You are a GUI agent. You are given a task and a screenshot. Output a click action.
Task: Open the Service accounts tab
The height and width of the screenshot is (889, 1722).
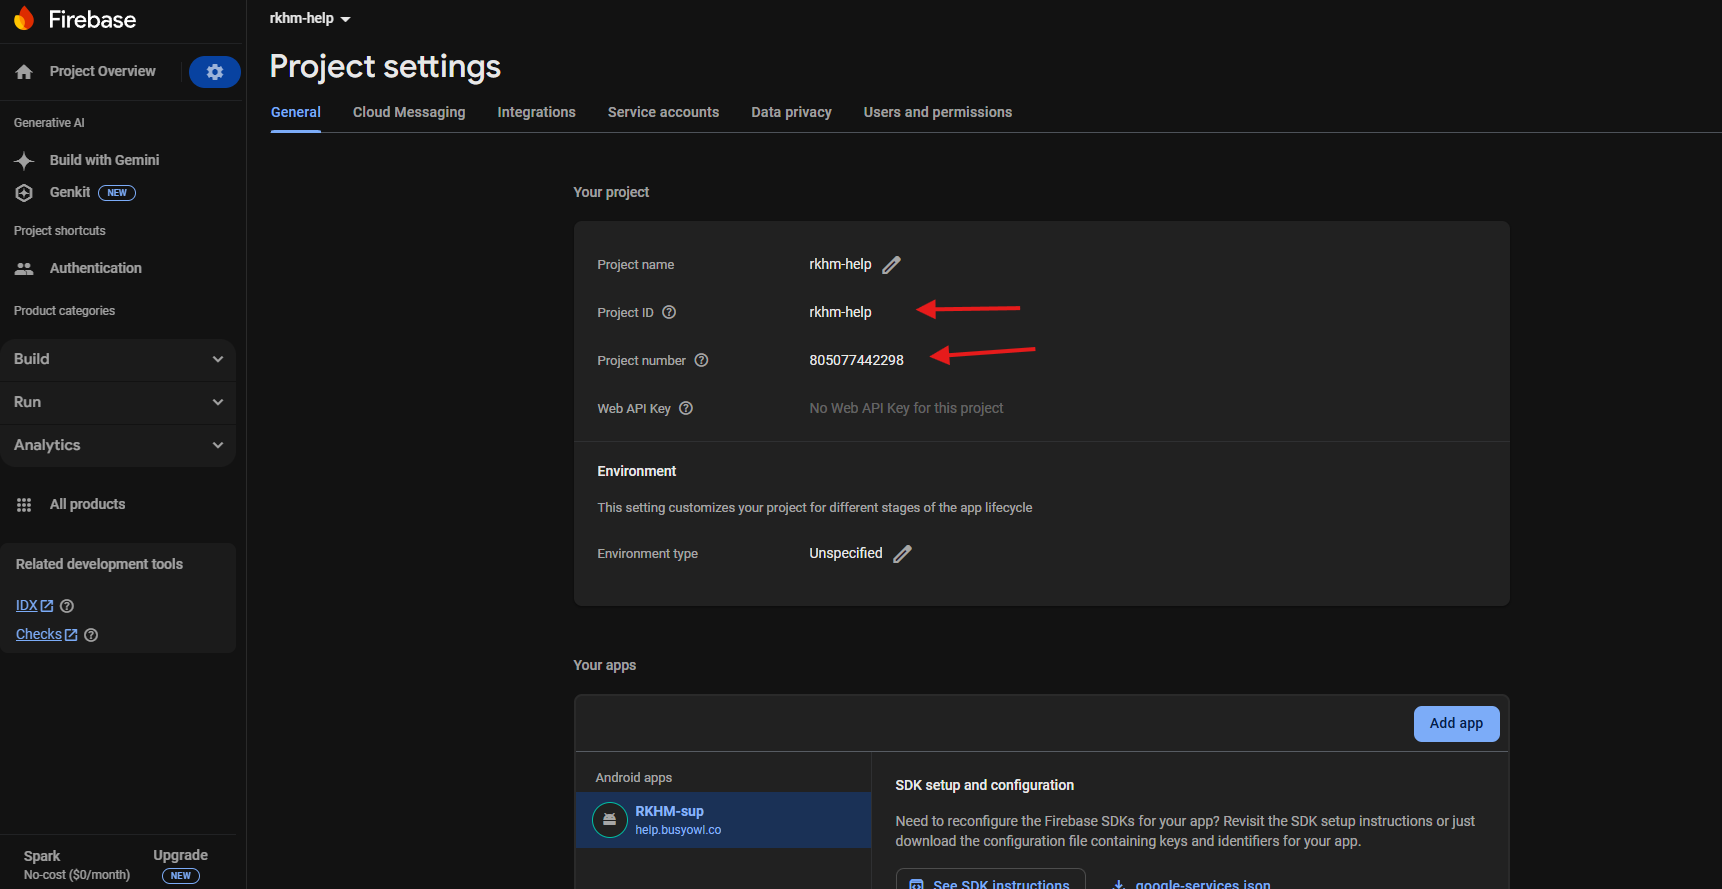pos(664,112)
